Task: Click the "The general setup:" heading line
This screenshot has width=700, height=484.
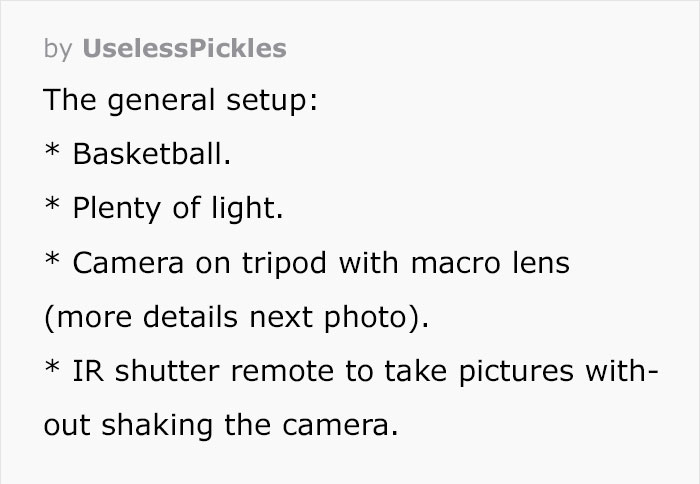Action: [180, 101]
